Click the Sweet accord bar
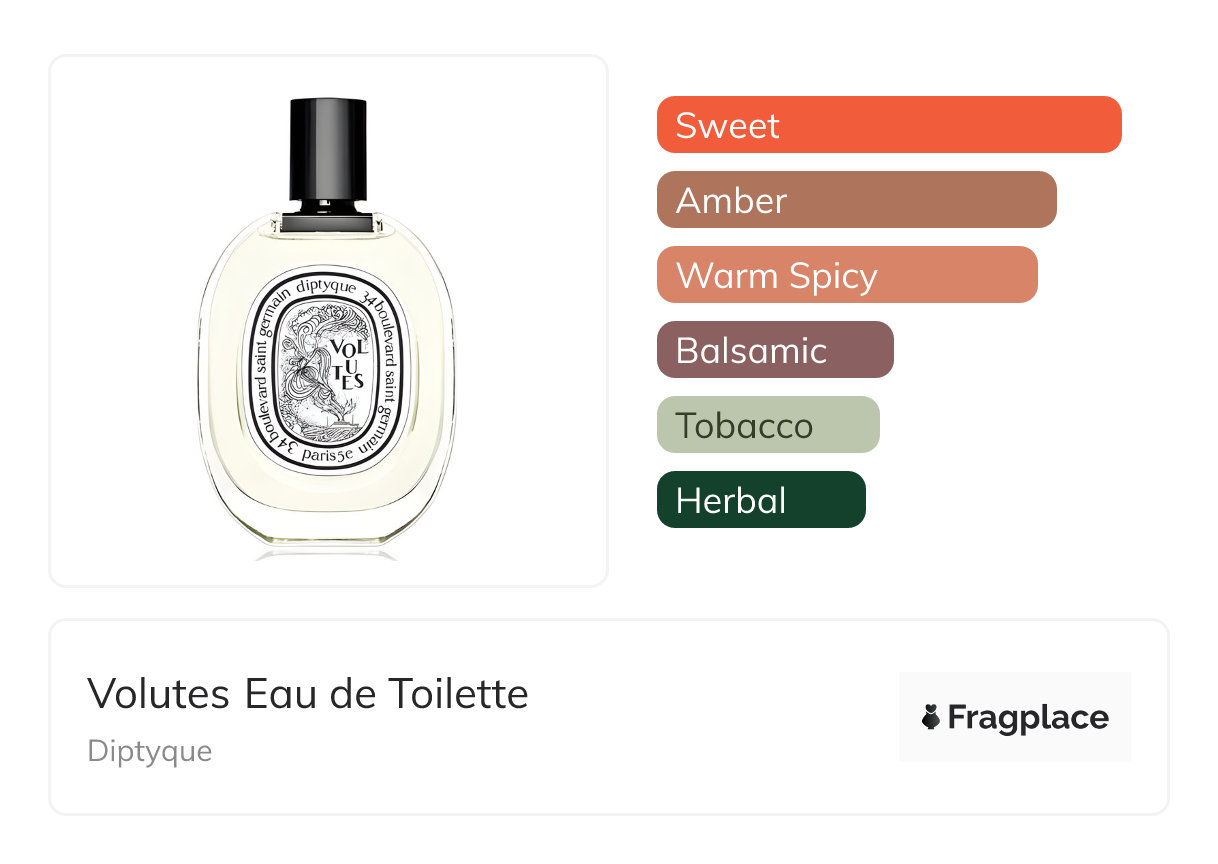This screenshot has height=864, width=1218. click(889, 125)
